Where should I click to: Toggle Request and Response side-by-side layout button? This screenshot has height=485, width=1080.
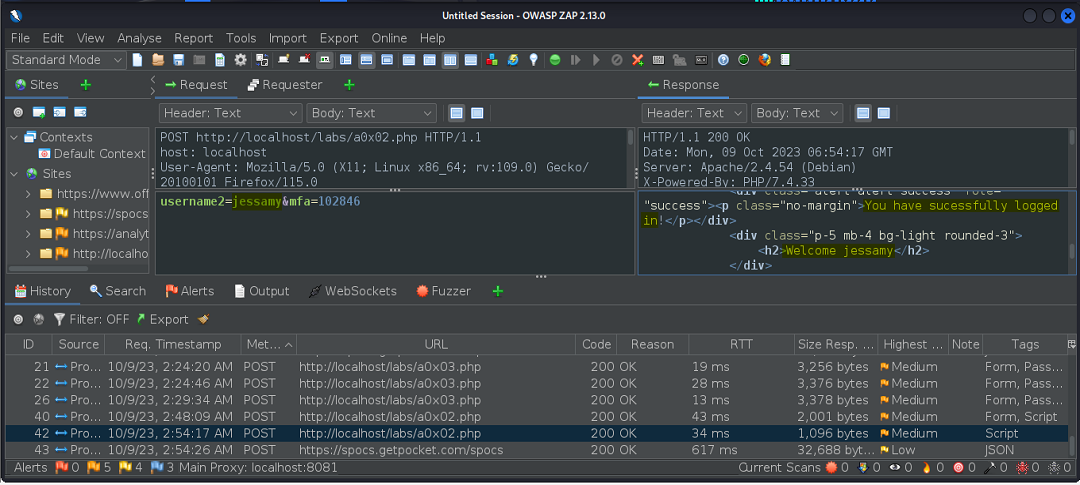pos(450,60)
